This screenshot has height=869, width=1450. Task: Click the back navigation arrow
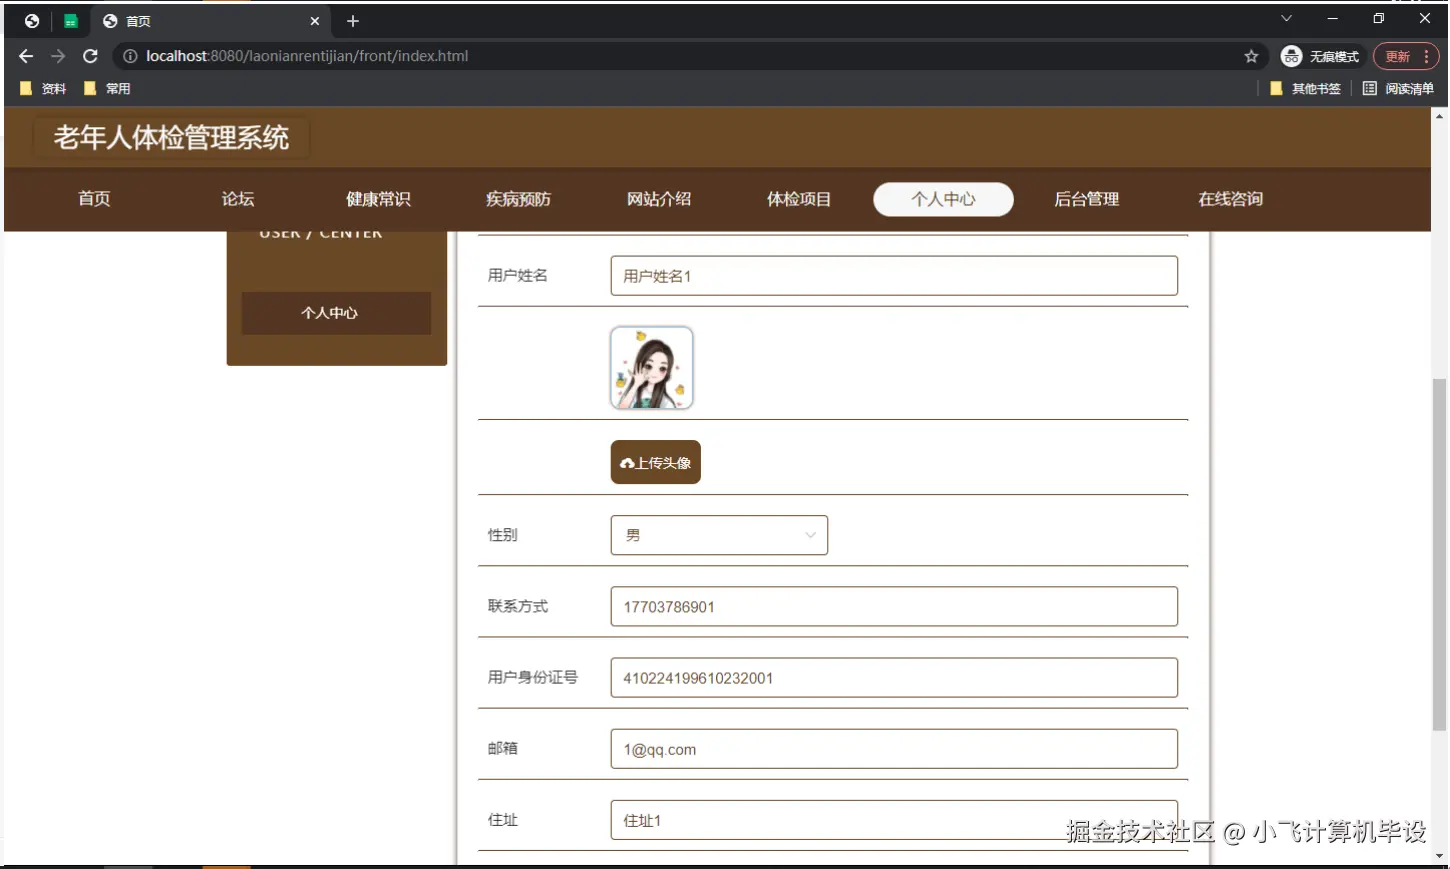[x=25, y=56]
